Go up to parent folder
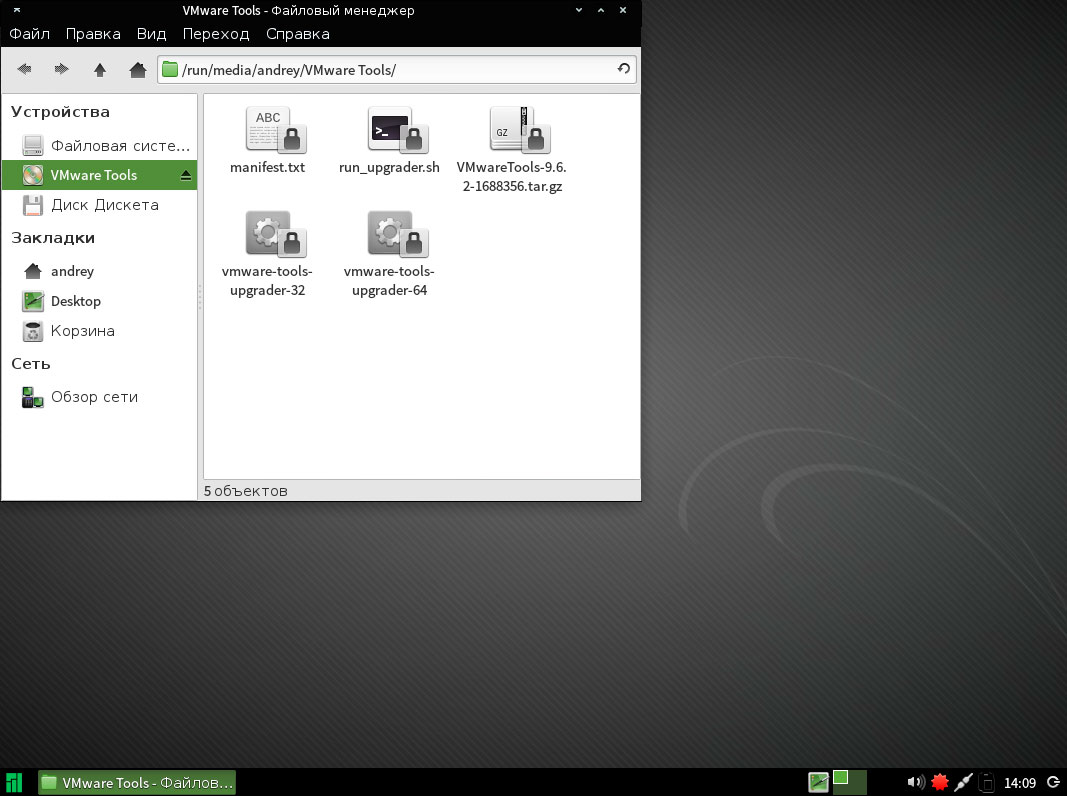 point(100,69)
